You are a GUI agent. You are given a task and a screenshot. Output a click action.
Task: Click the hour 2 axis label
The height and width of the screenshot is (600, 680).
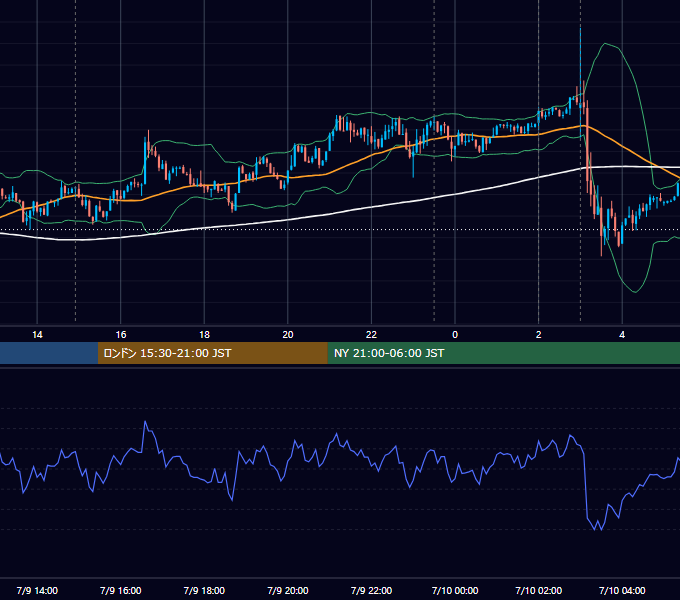coord(539,335)
